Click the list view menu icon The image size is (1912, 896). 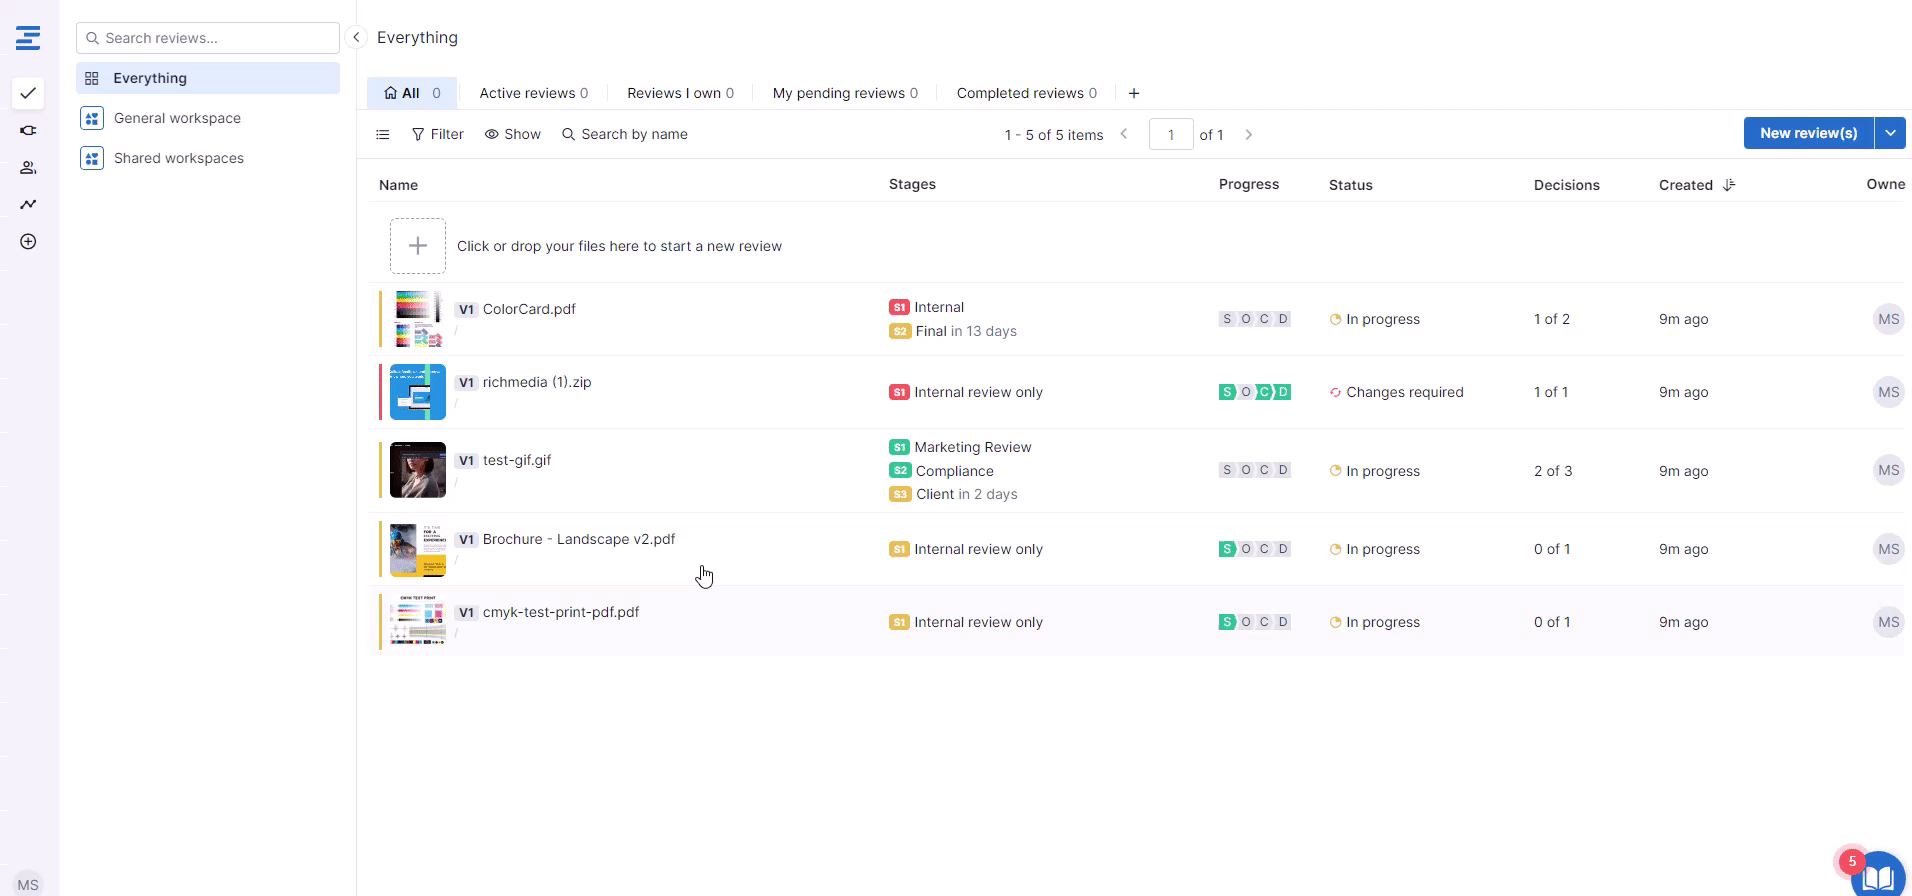[x=383, y=134]
